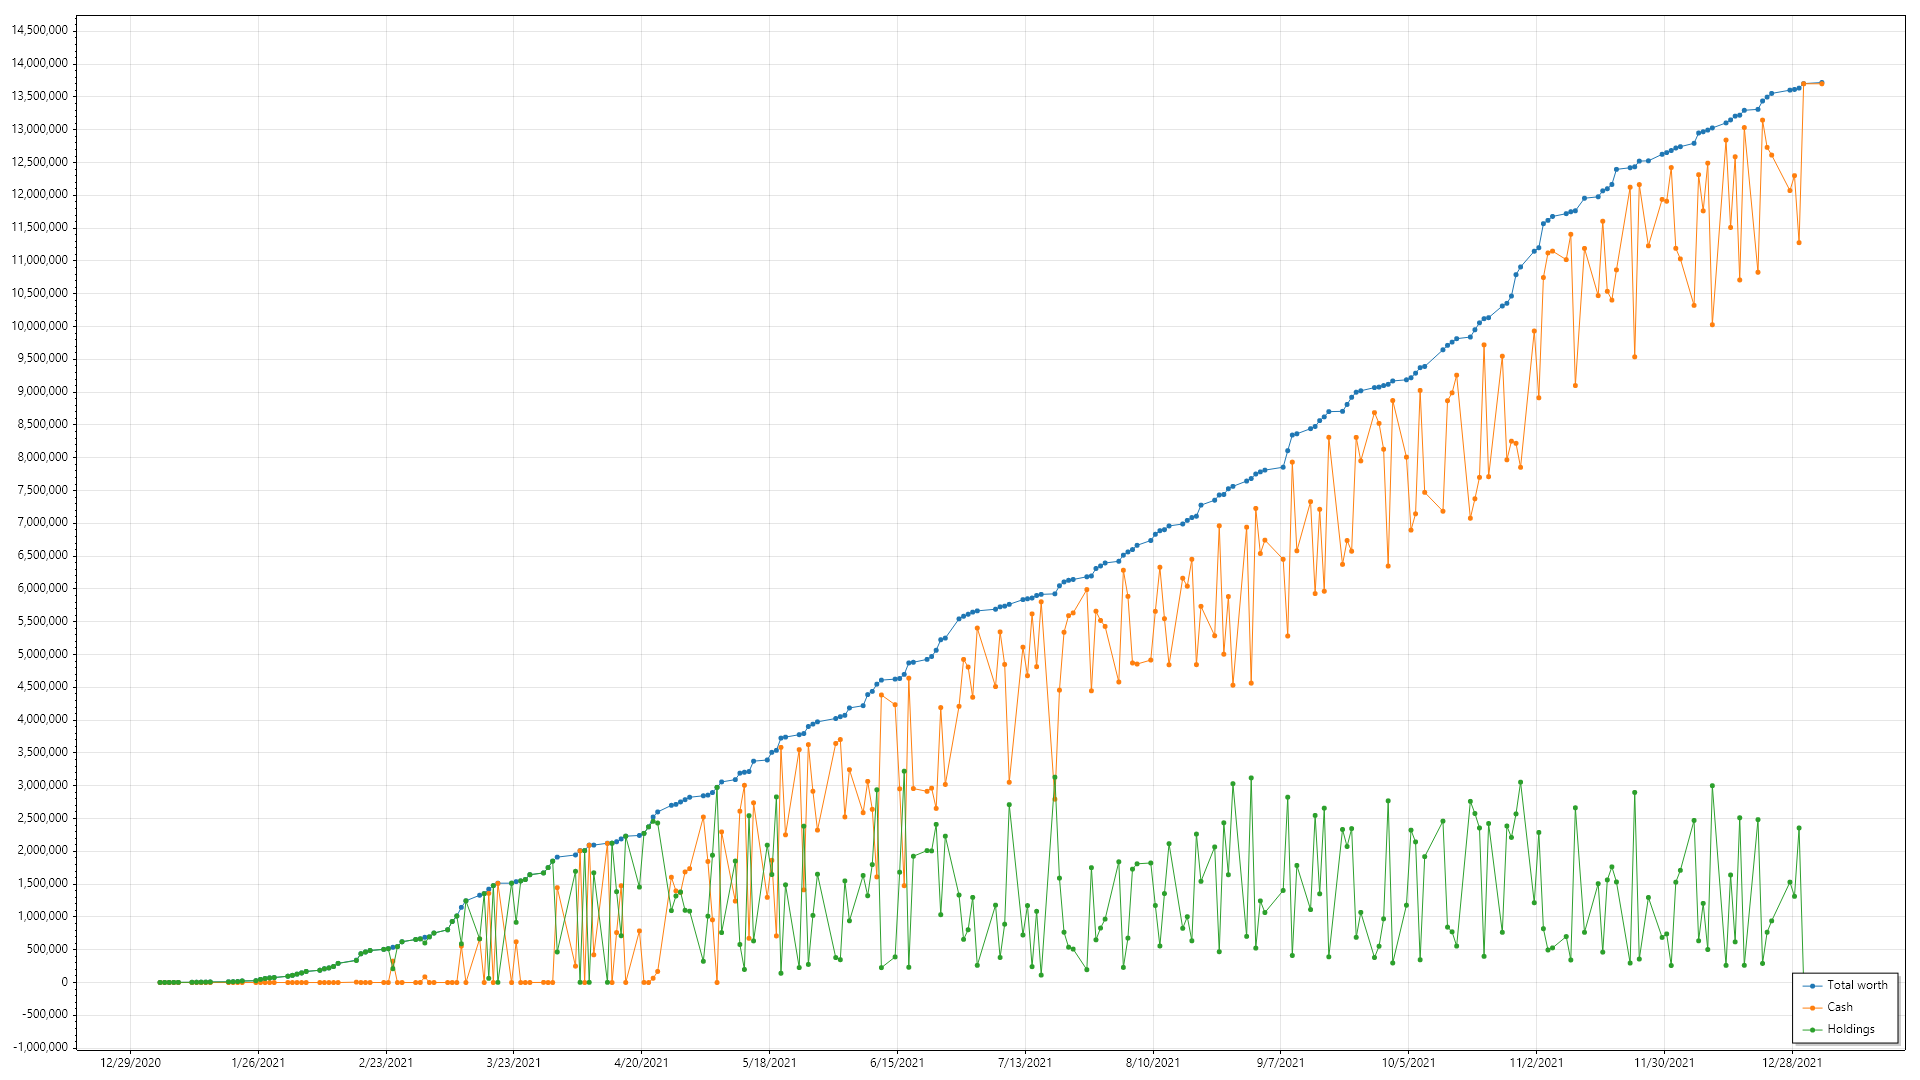Click the 3,000,000 y-axis label
Image resolution: width=1920 pixels, height=1080 pixels.
(x=43, y=785)
